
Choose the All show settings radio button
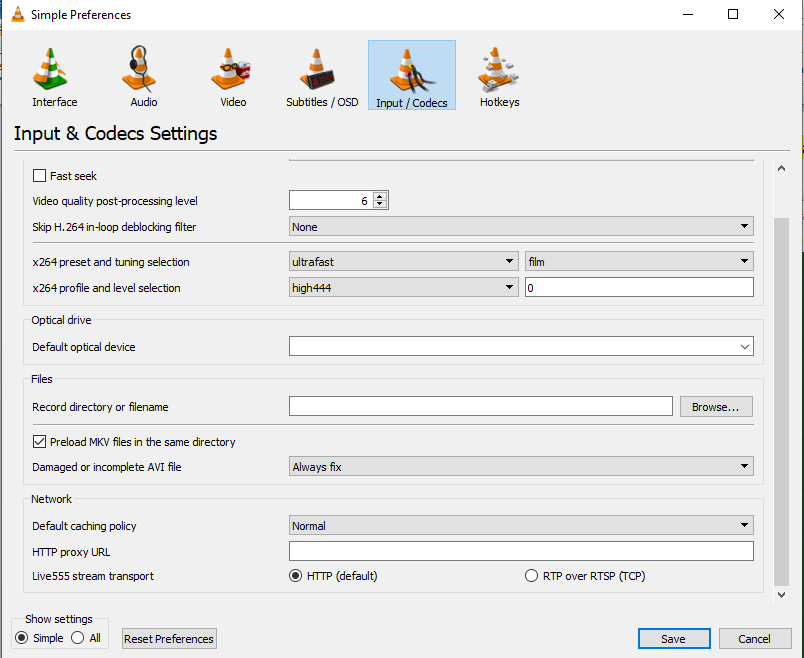coord(78,638)
